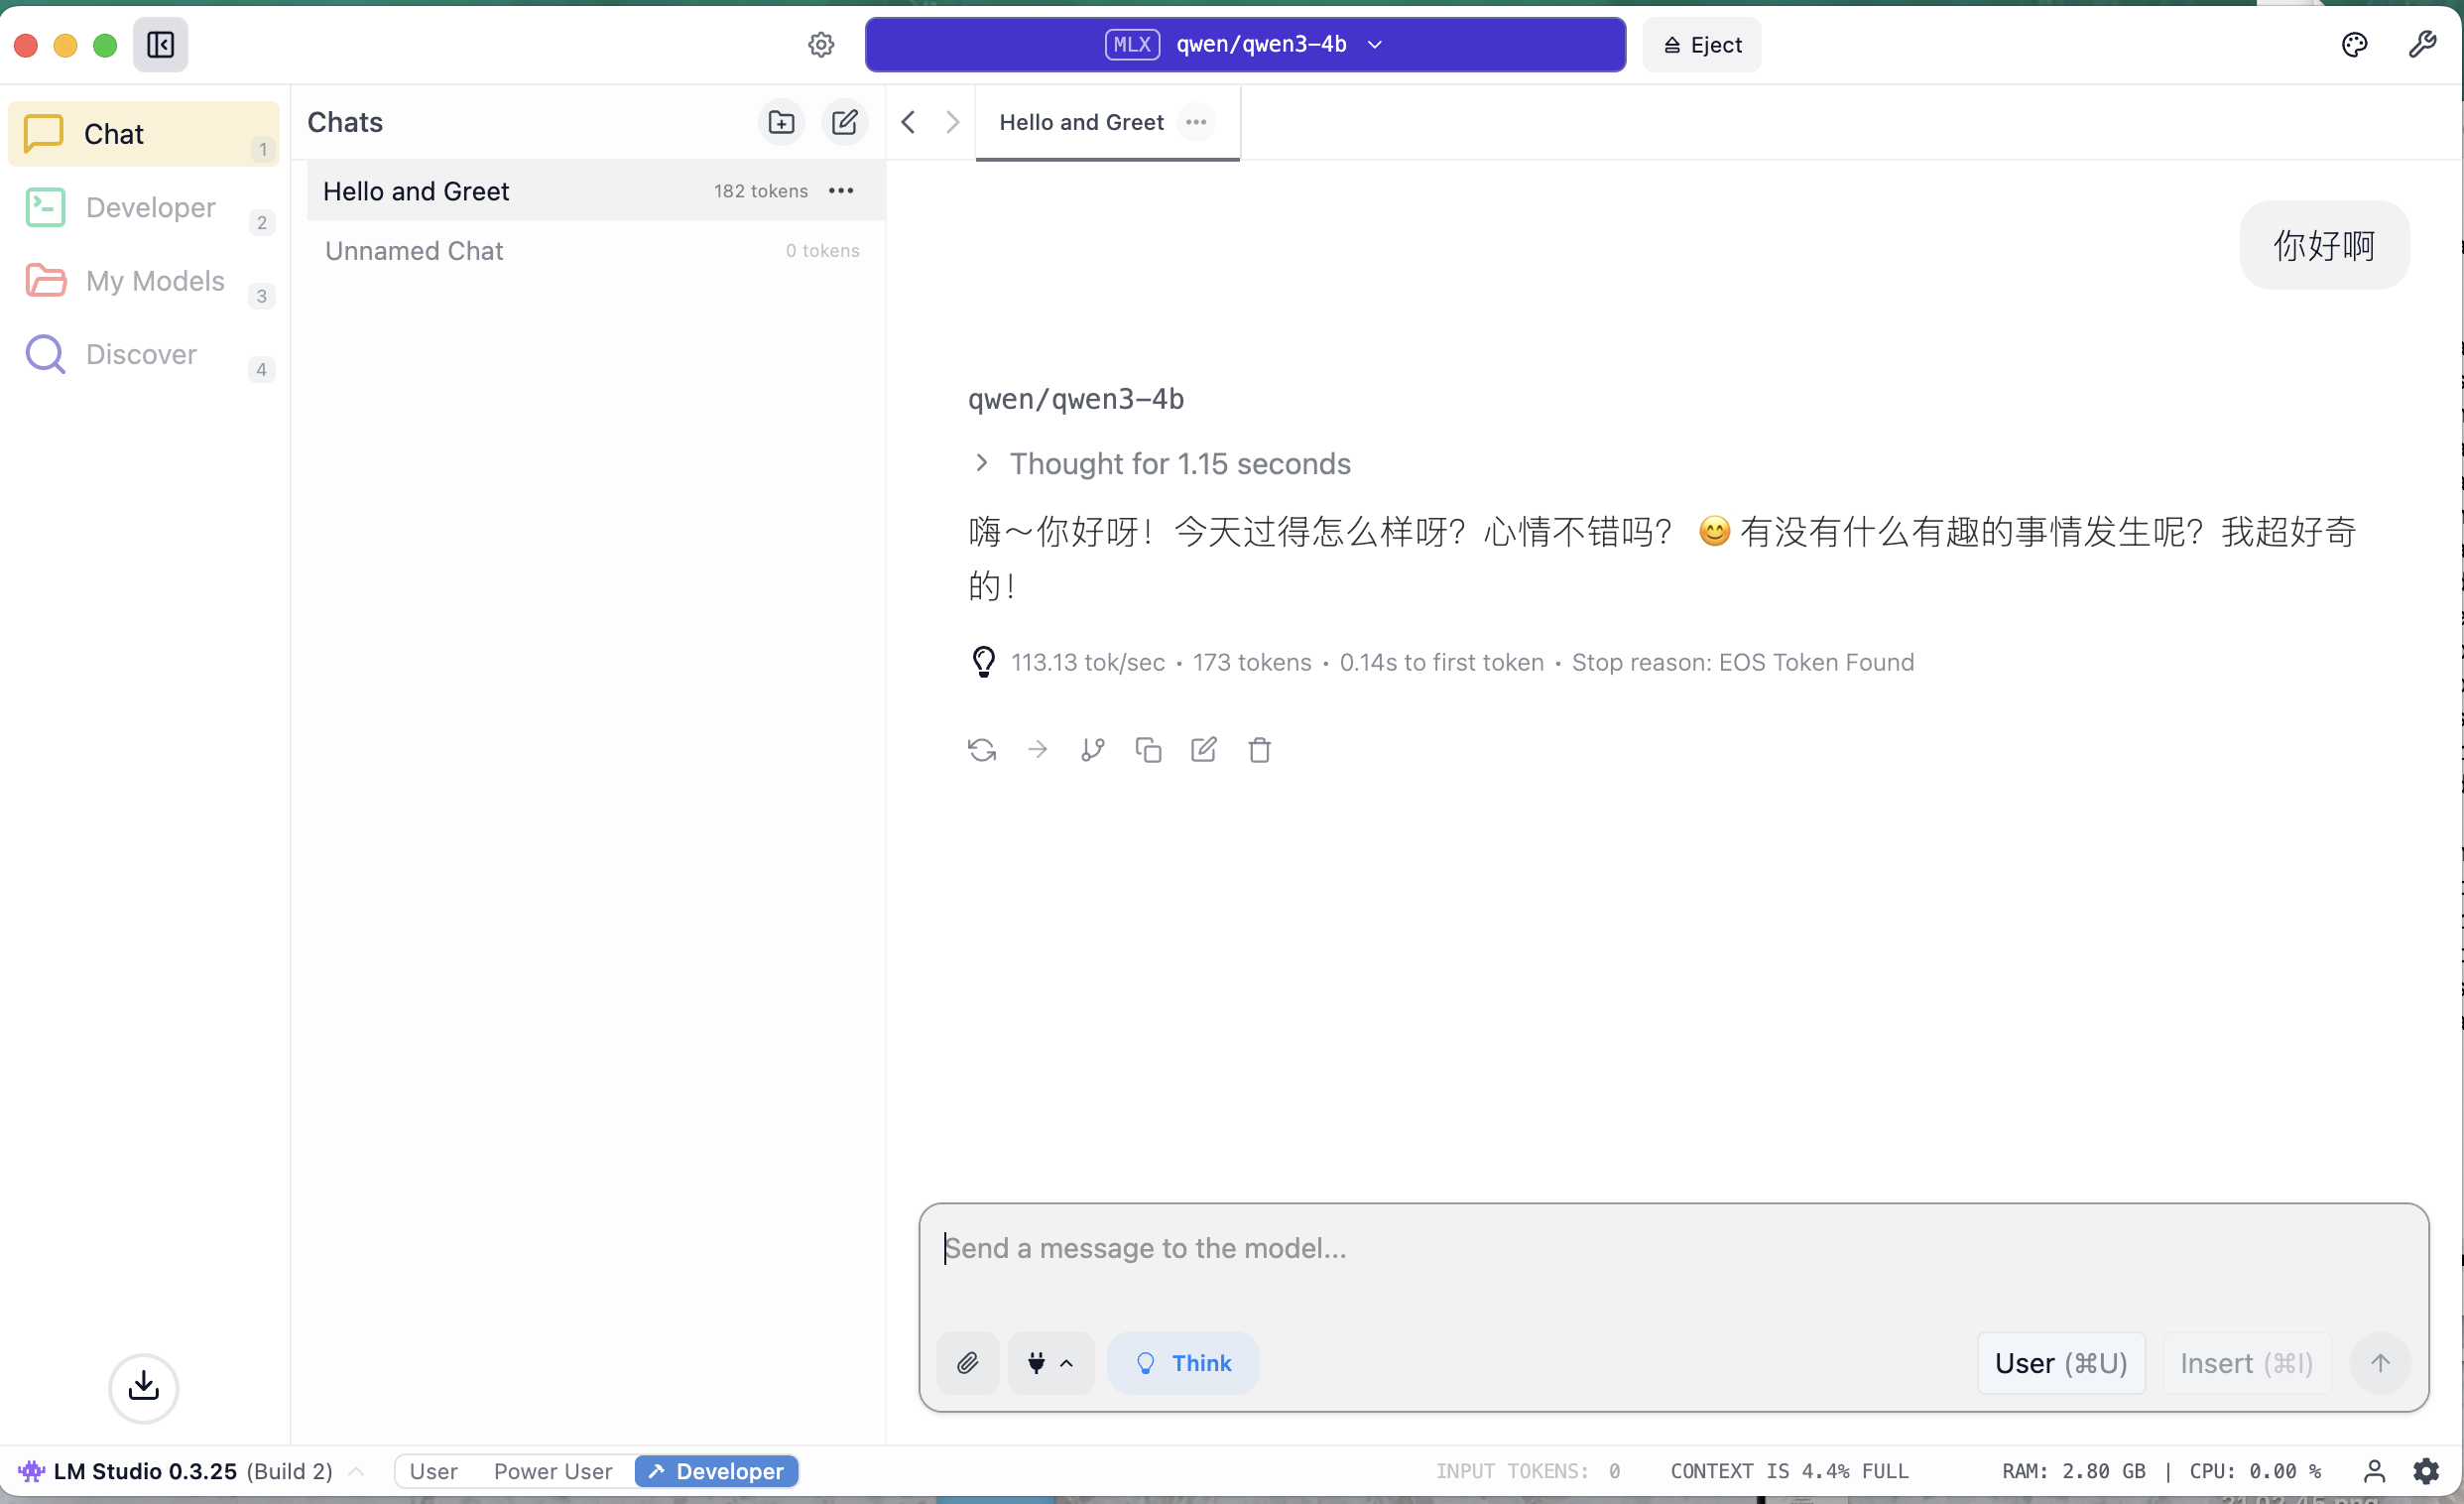The height and width of the screenshot is (1504, 2464).
Task: Click the Chats panel heading
Action: click(345, 122)
